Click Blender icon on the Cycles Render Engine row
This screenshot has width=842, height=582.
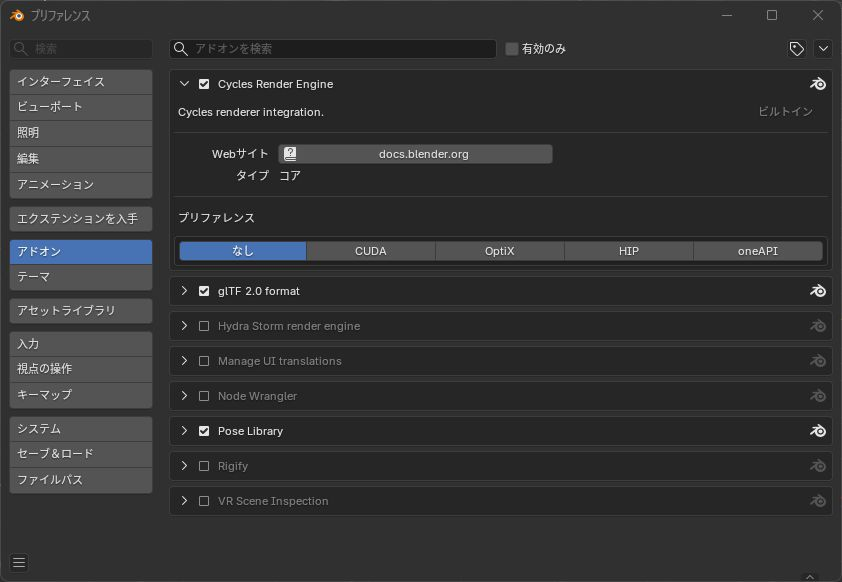(818, 84)
